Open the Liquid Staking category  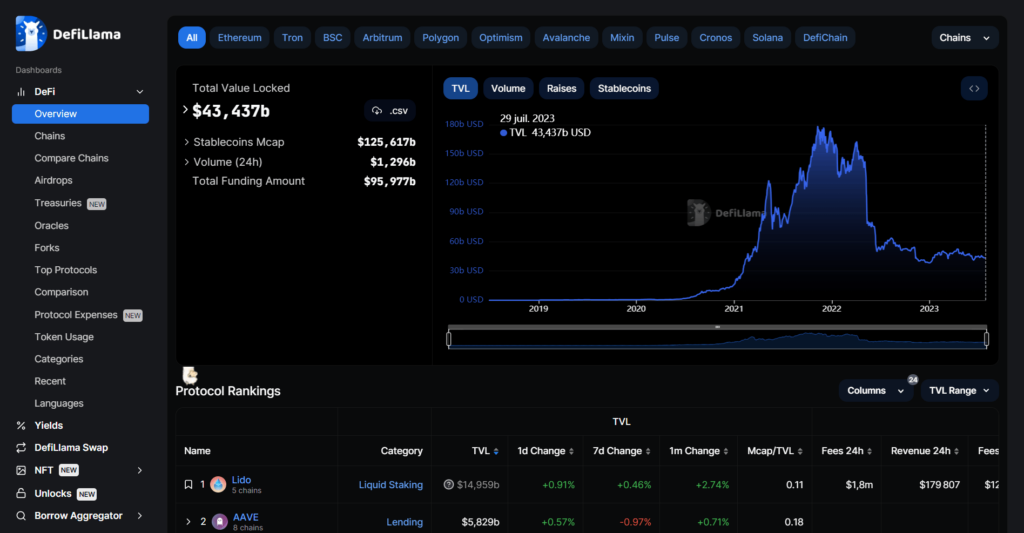pos(391,485)
